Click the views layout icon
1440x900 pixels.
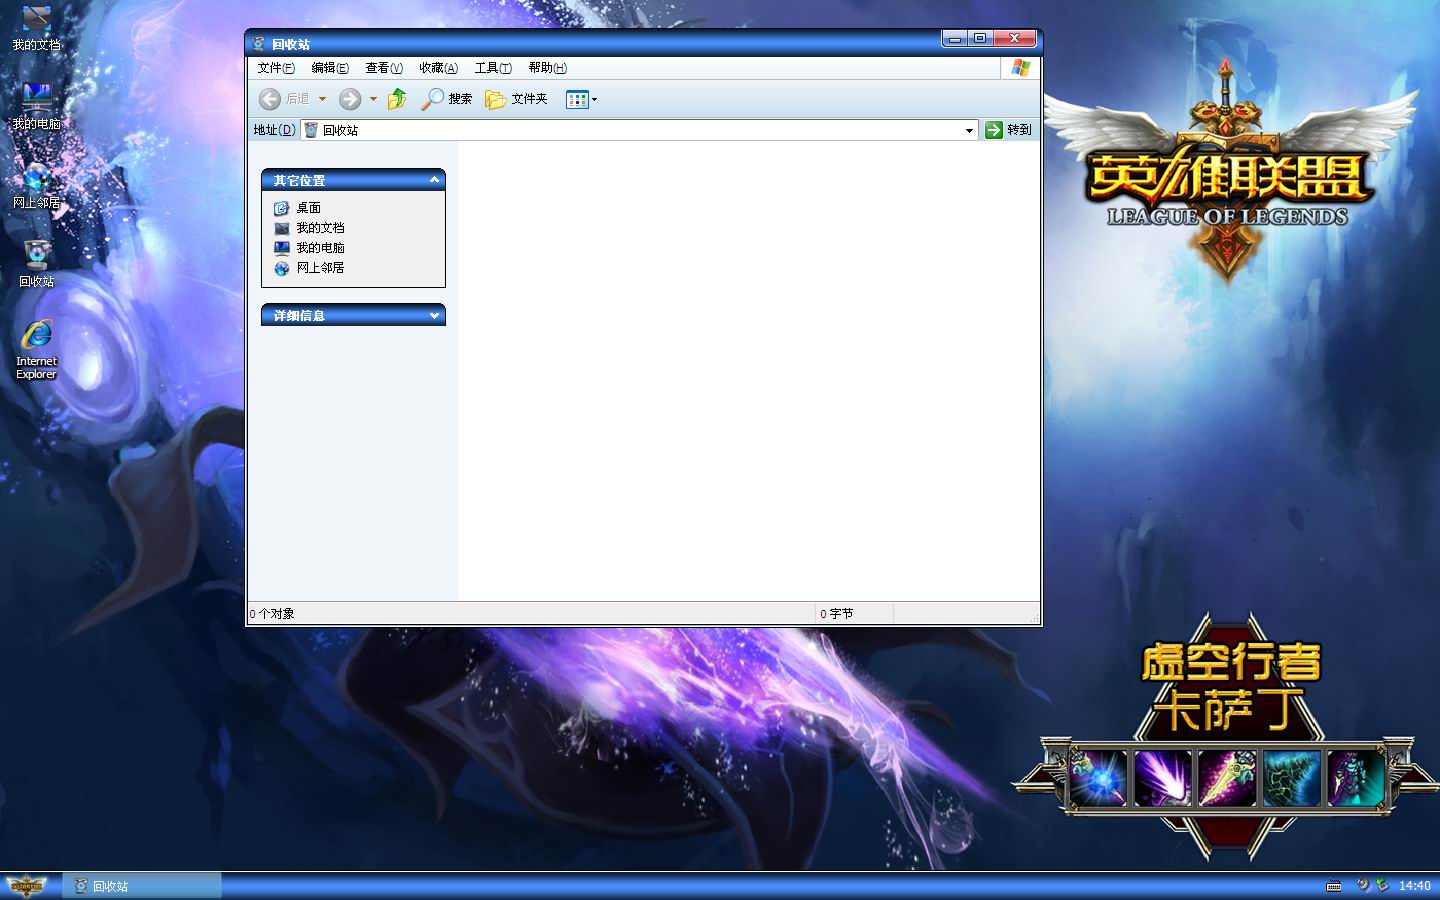click(x=576, y=99)
